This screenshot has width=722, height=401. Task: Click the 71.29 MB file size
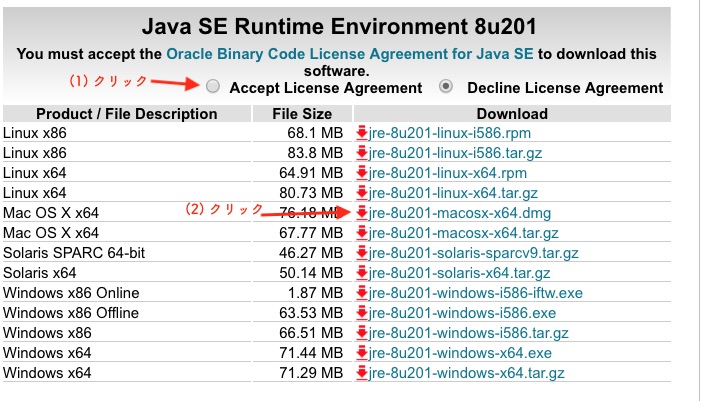(x=311, y=373)
